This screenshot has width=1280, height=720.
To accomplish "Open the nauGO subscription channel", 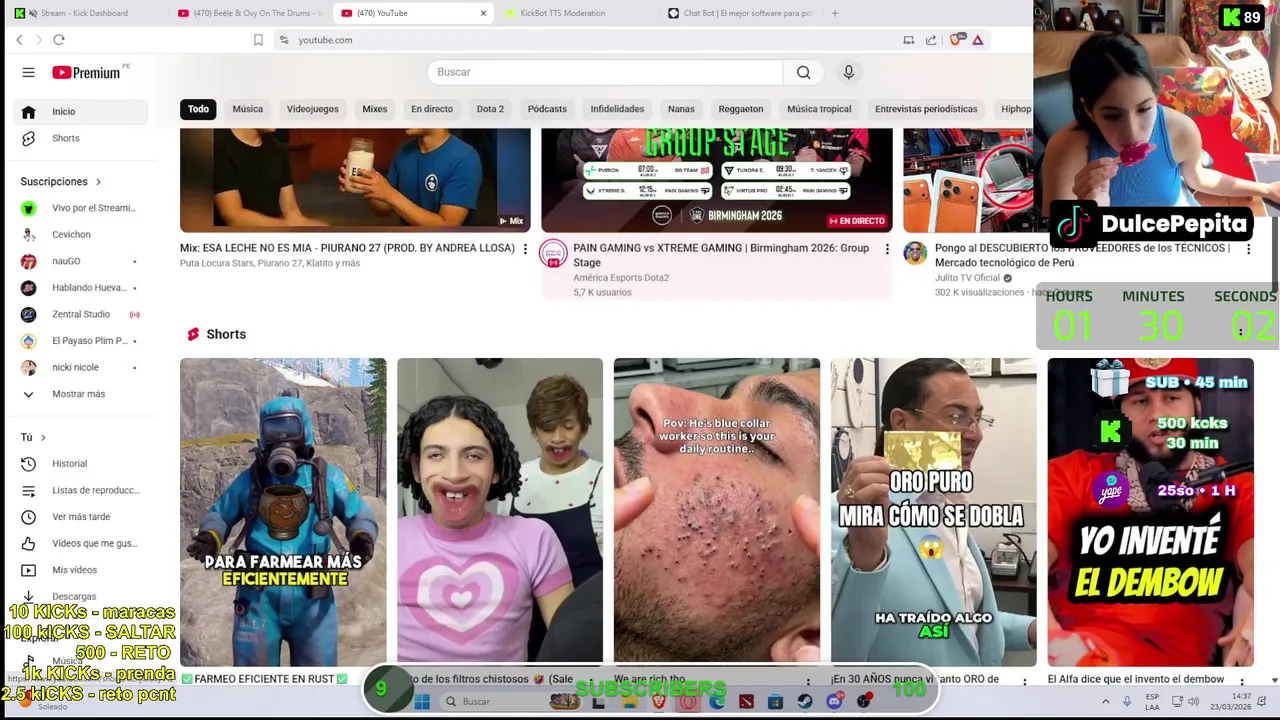I will (x=80, y=261).
